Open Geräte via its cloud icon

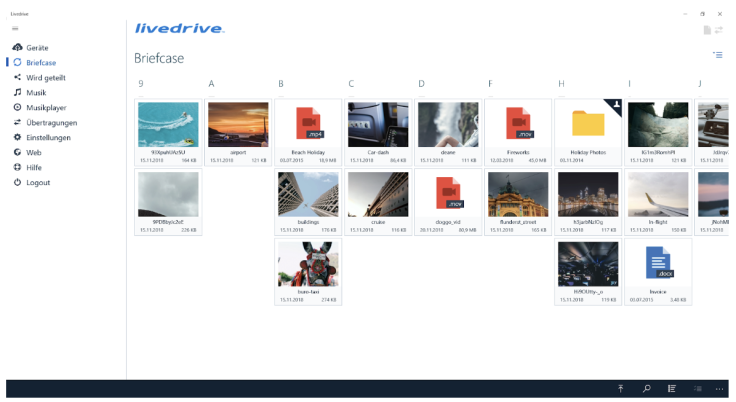pyautogui.click(x=17, y=47)
